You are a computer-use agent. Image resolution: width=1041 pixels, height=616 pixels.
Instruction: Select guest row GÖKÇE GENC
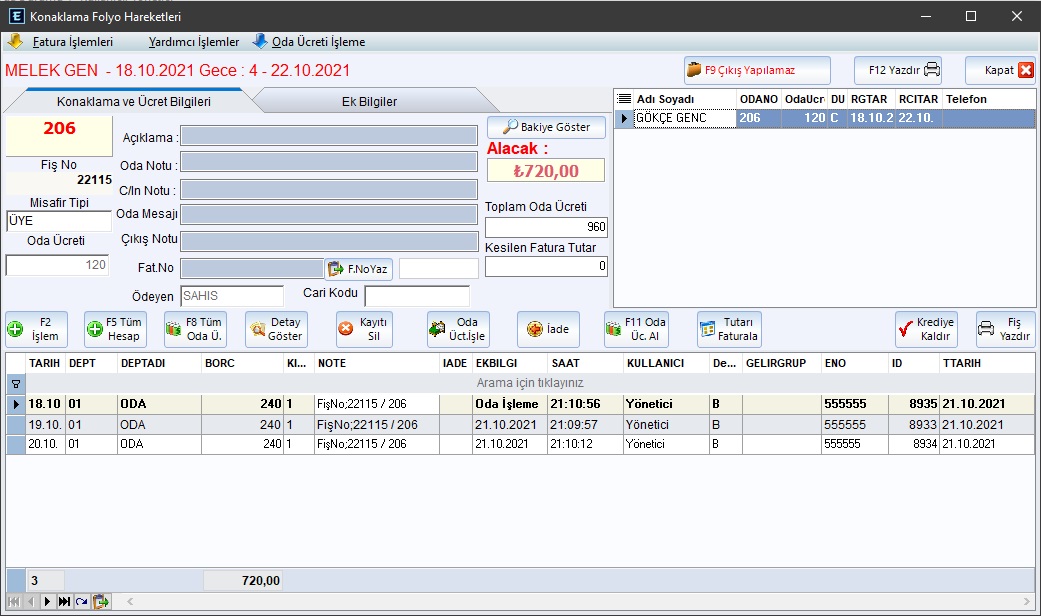(x=824, y=118)
